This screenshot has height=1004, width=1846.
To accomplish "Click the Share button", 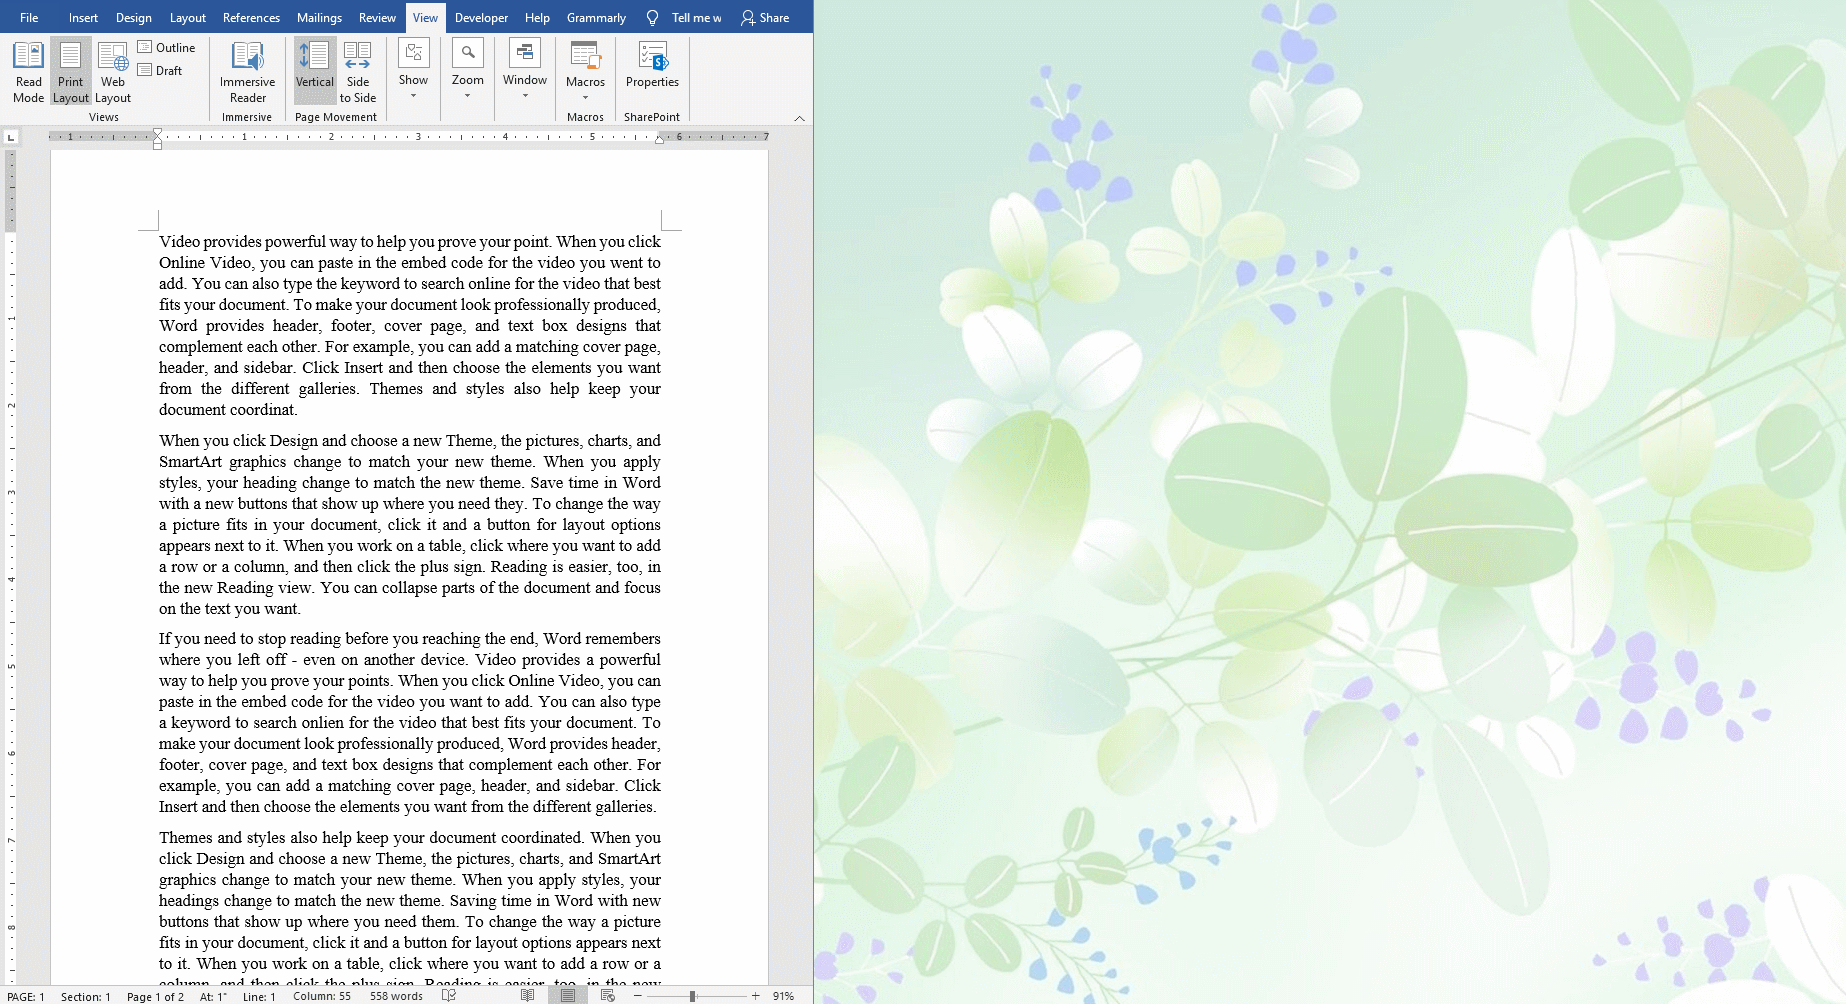I will point(765,17).
